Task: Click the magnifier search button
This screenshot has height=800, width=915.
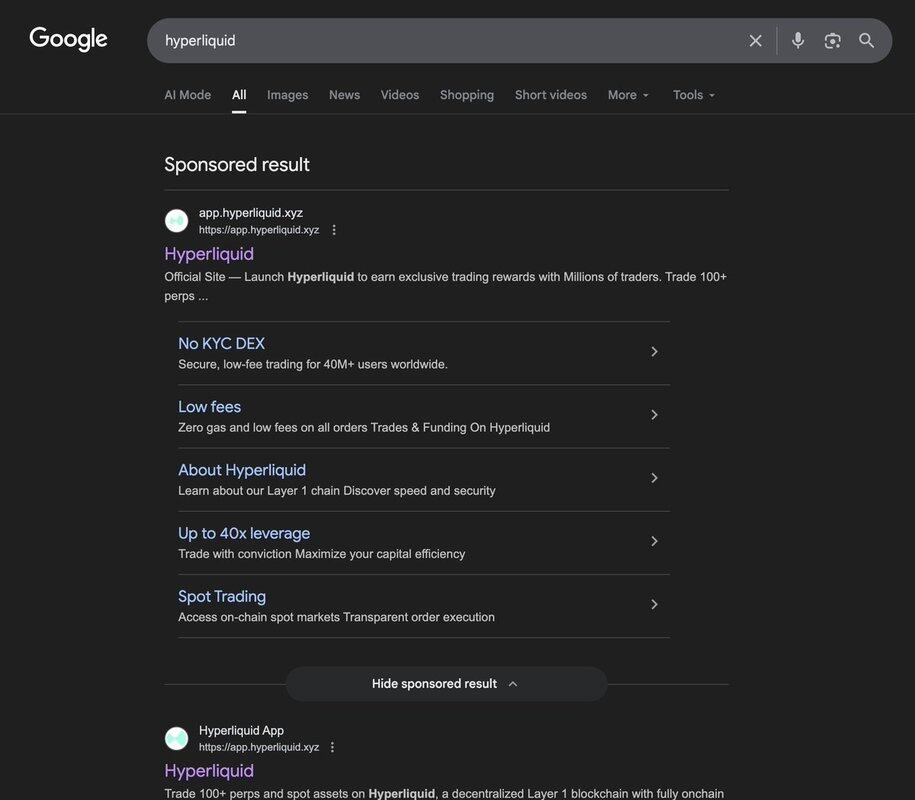Action: point(867,41)
